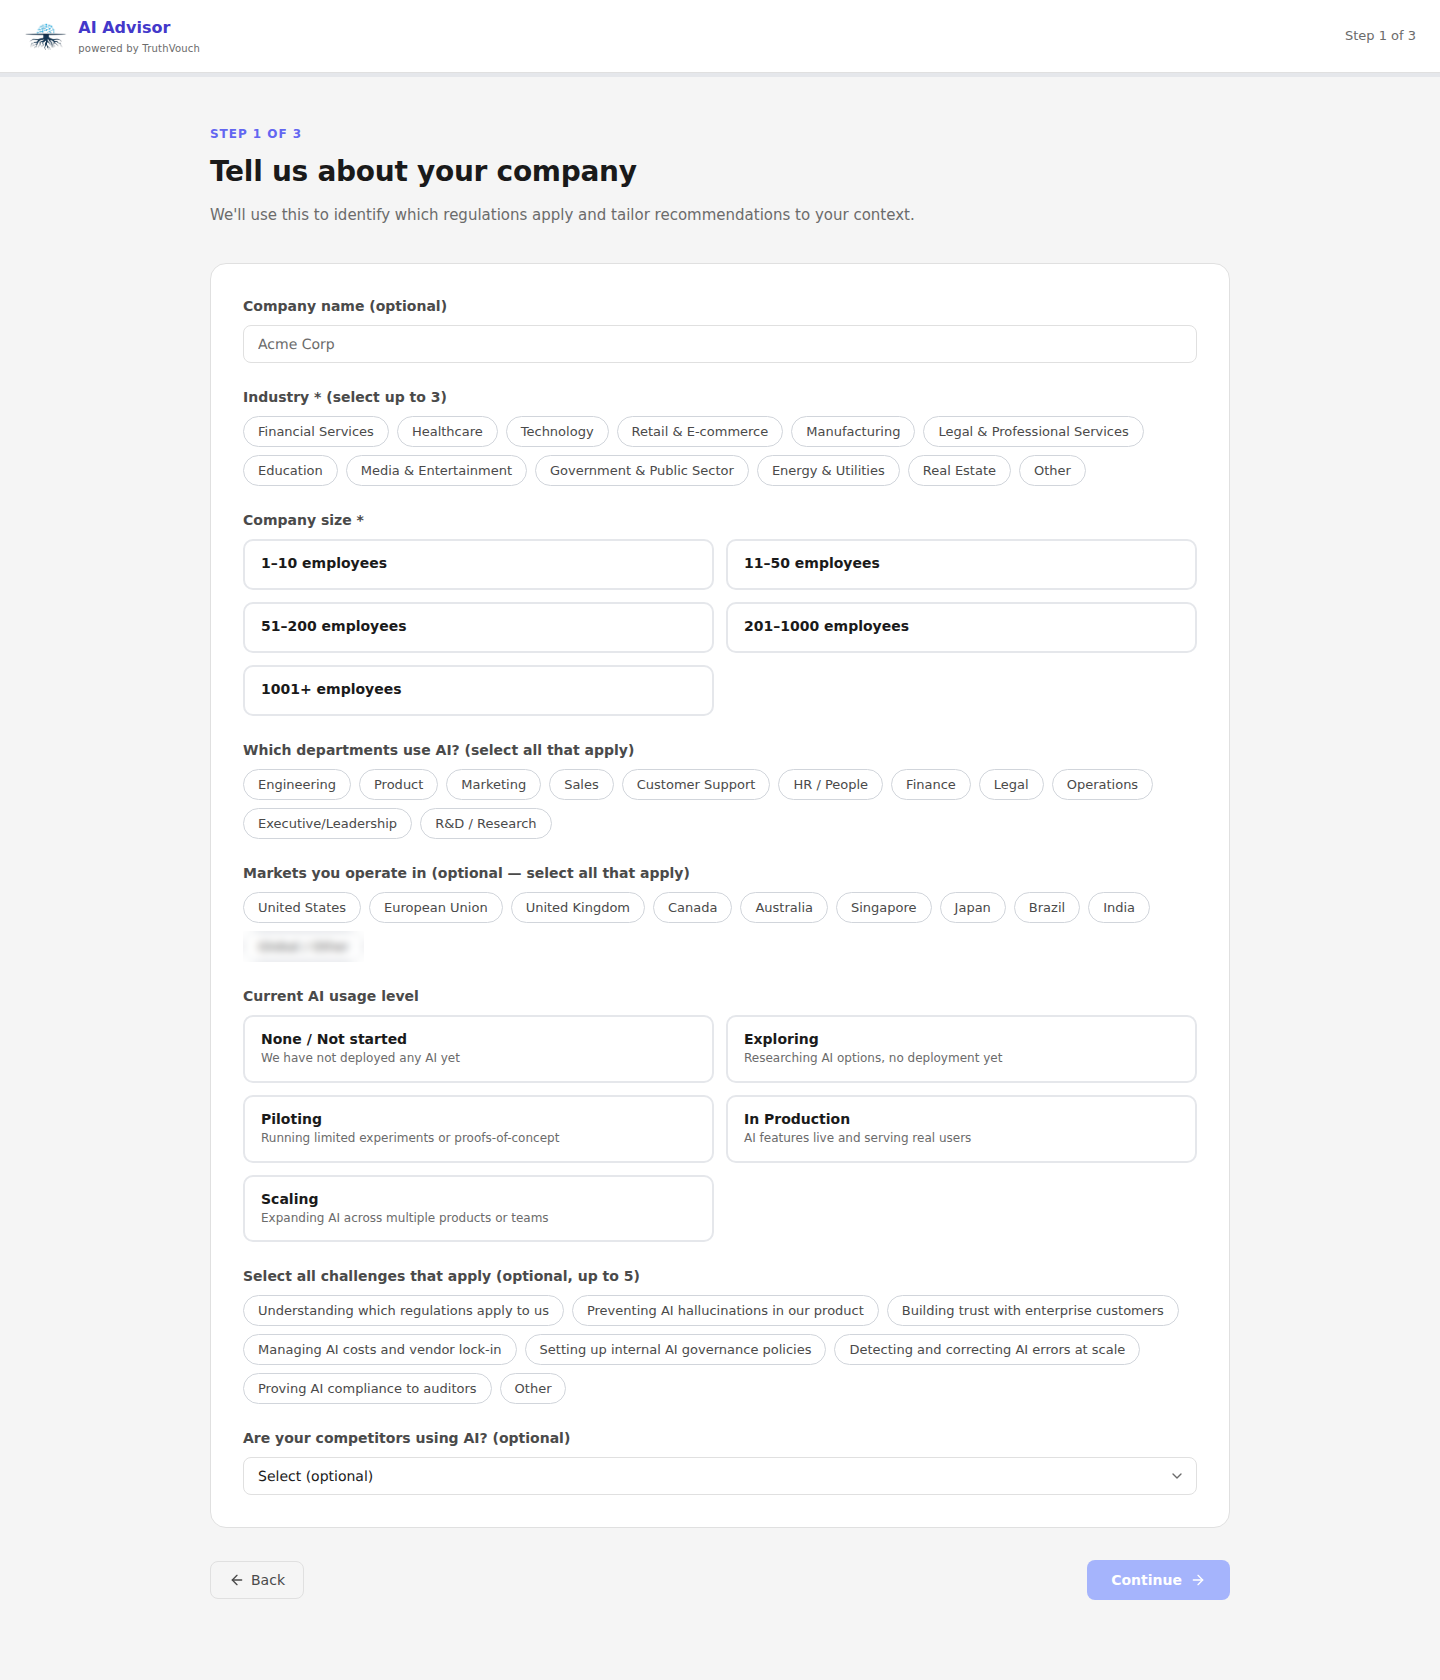Viewport: 1440px width, 1680px height.
Task: Select Government & Public Sector industry
Action: pos(641,470)
